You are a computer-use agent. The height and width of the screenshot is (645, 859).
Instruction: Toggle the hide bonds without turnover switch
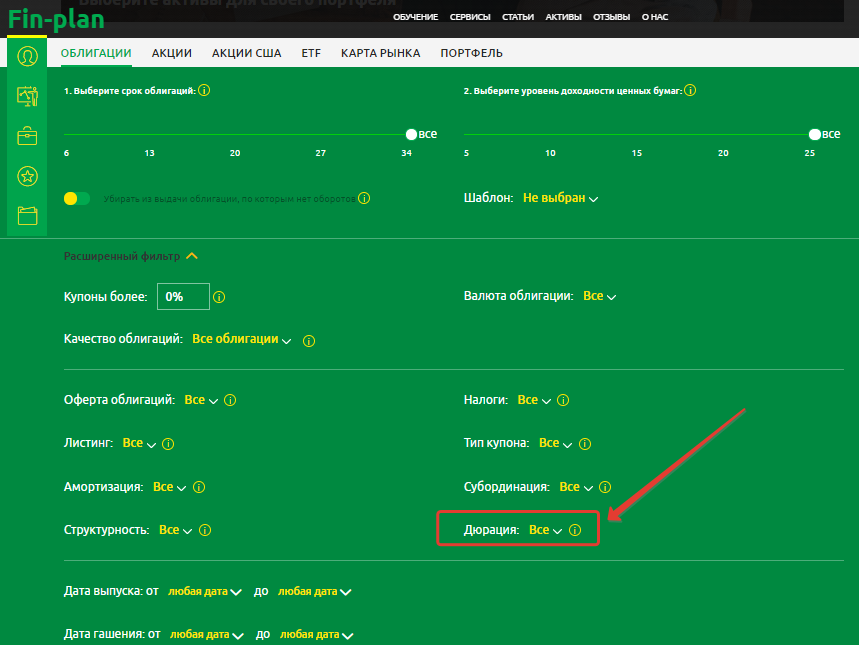(77, 199)
